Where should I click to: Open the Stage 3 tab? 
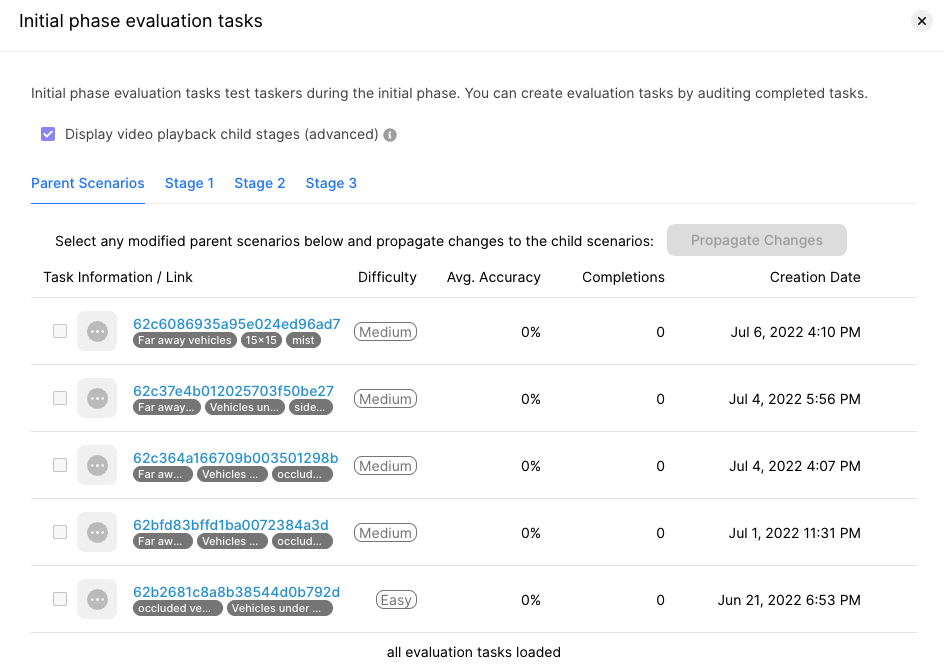click(331, 183)
